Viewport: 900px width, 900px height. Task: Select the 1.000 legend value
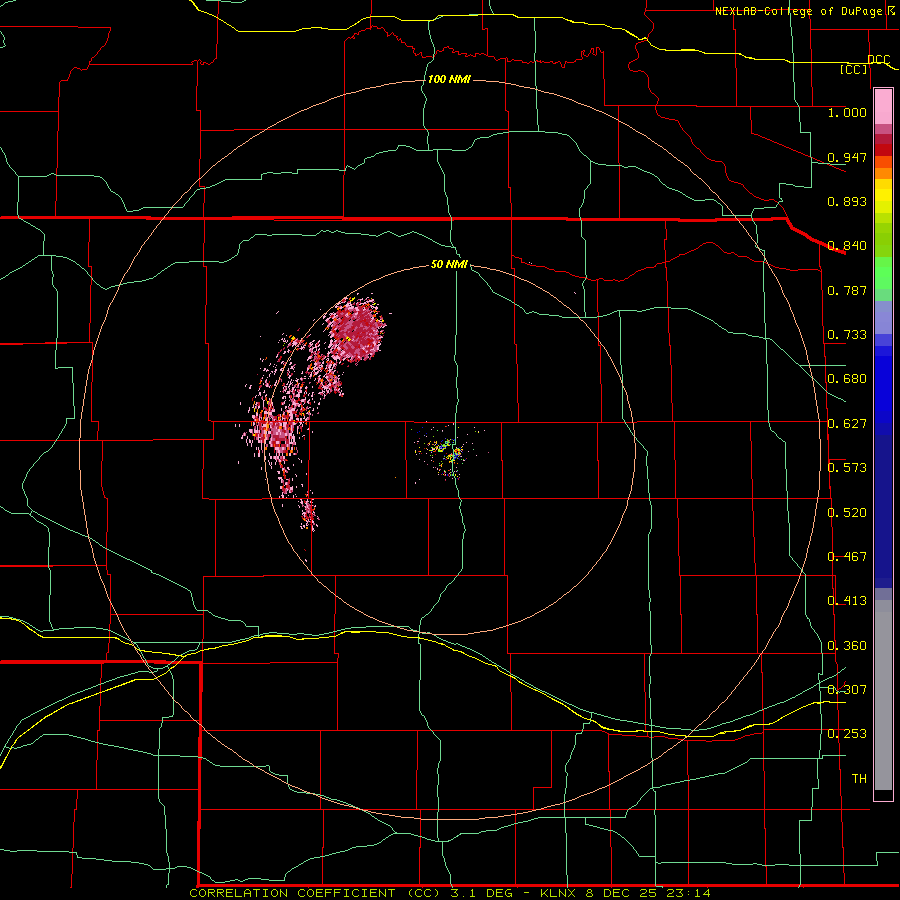pyautogui.click(x=847, y=112)
